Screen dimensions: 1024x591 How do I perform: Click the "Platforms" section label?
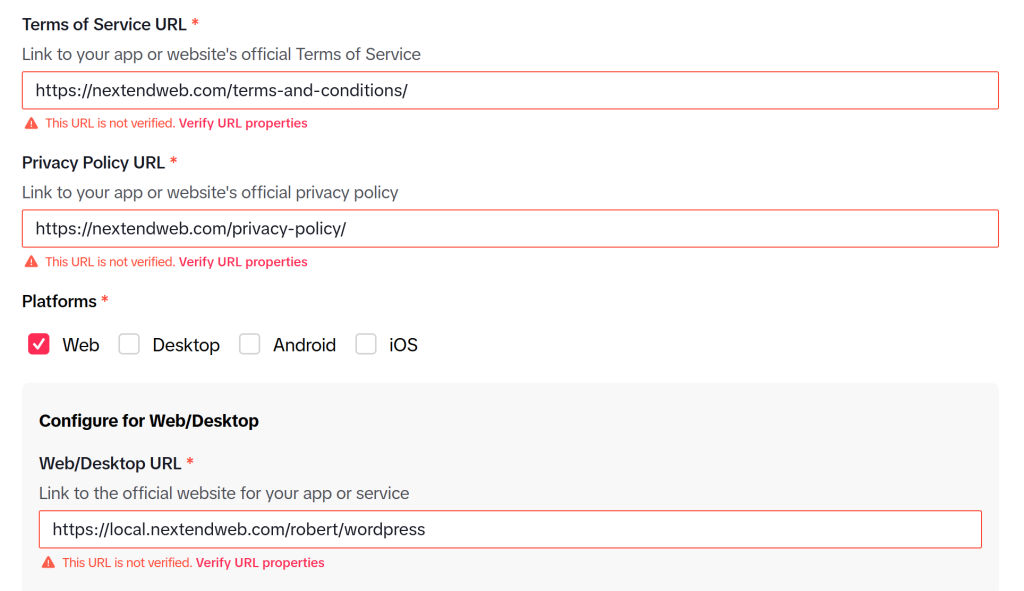59,301
